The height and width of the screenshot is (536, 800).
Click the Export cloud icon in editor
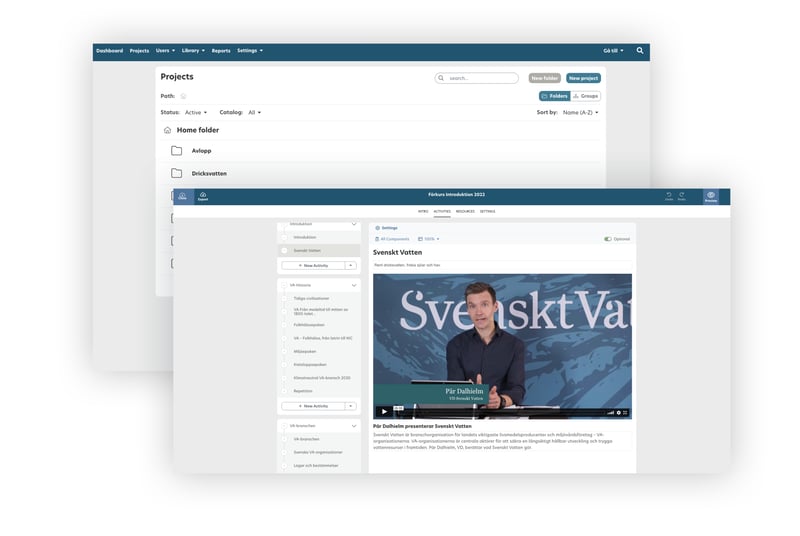point(203,196)
